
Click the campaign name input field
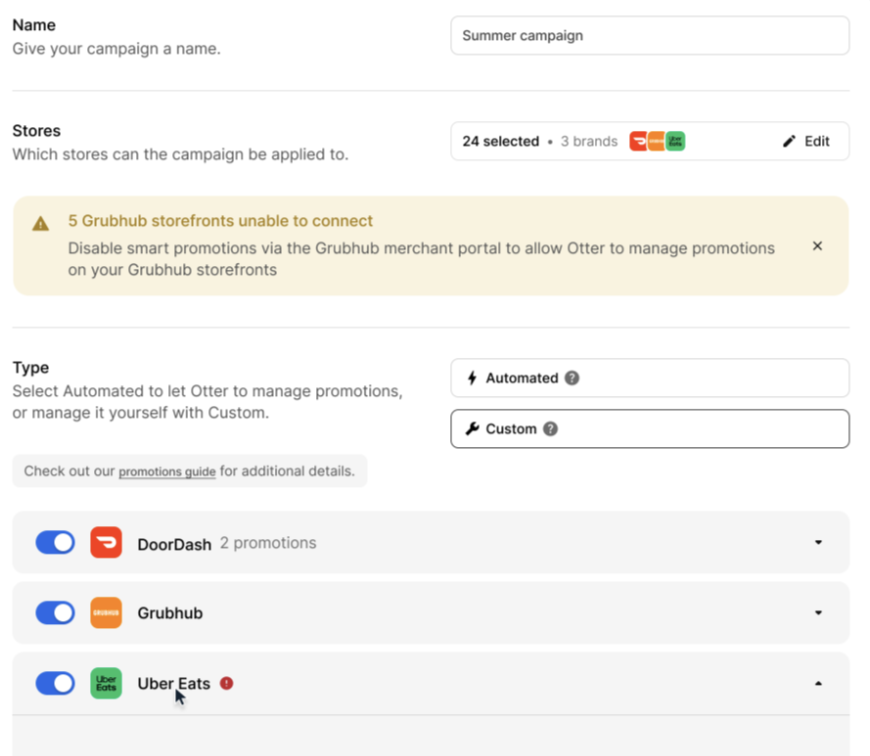pos(650,35)
